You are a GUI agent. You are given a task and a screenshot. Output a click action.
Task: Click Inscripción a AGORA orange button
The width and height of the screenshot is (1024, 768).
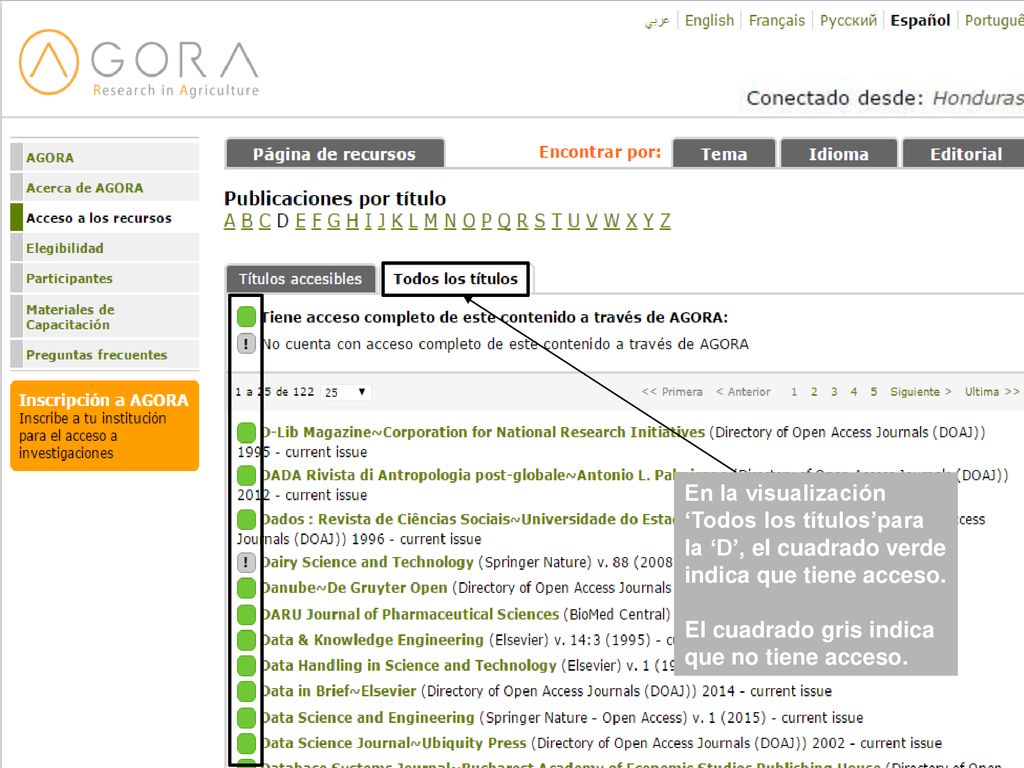click(104, 426)
